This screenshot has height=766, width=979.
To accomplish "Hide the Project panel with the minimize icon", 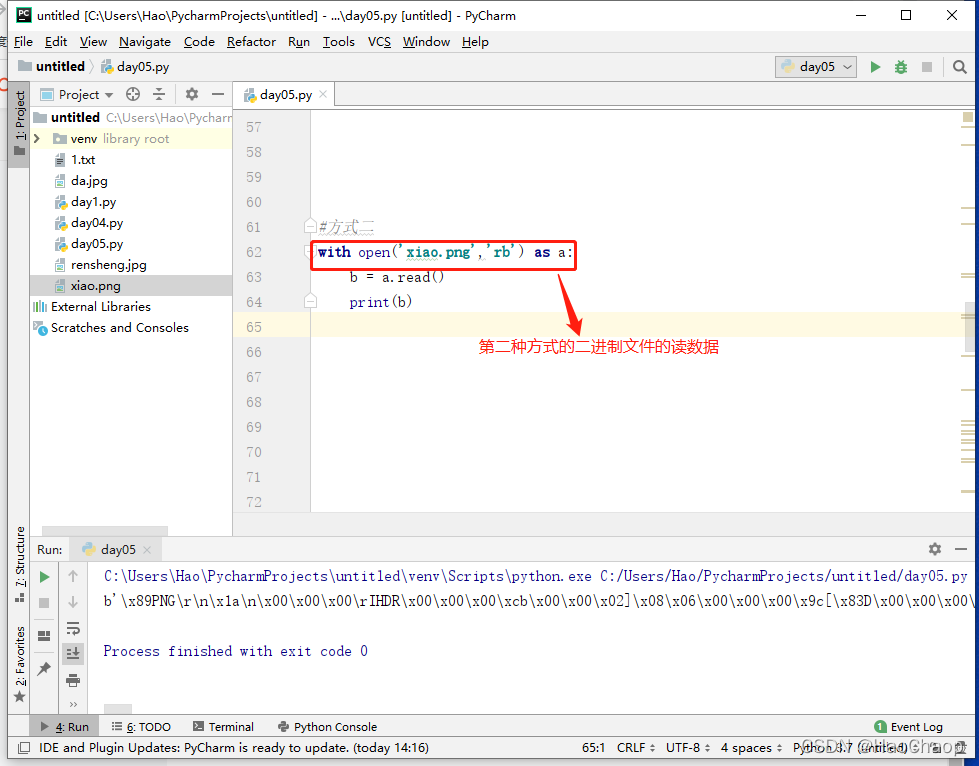I will [x=217, y=94].
